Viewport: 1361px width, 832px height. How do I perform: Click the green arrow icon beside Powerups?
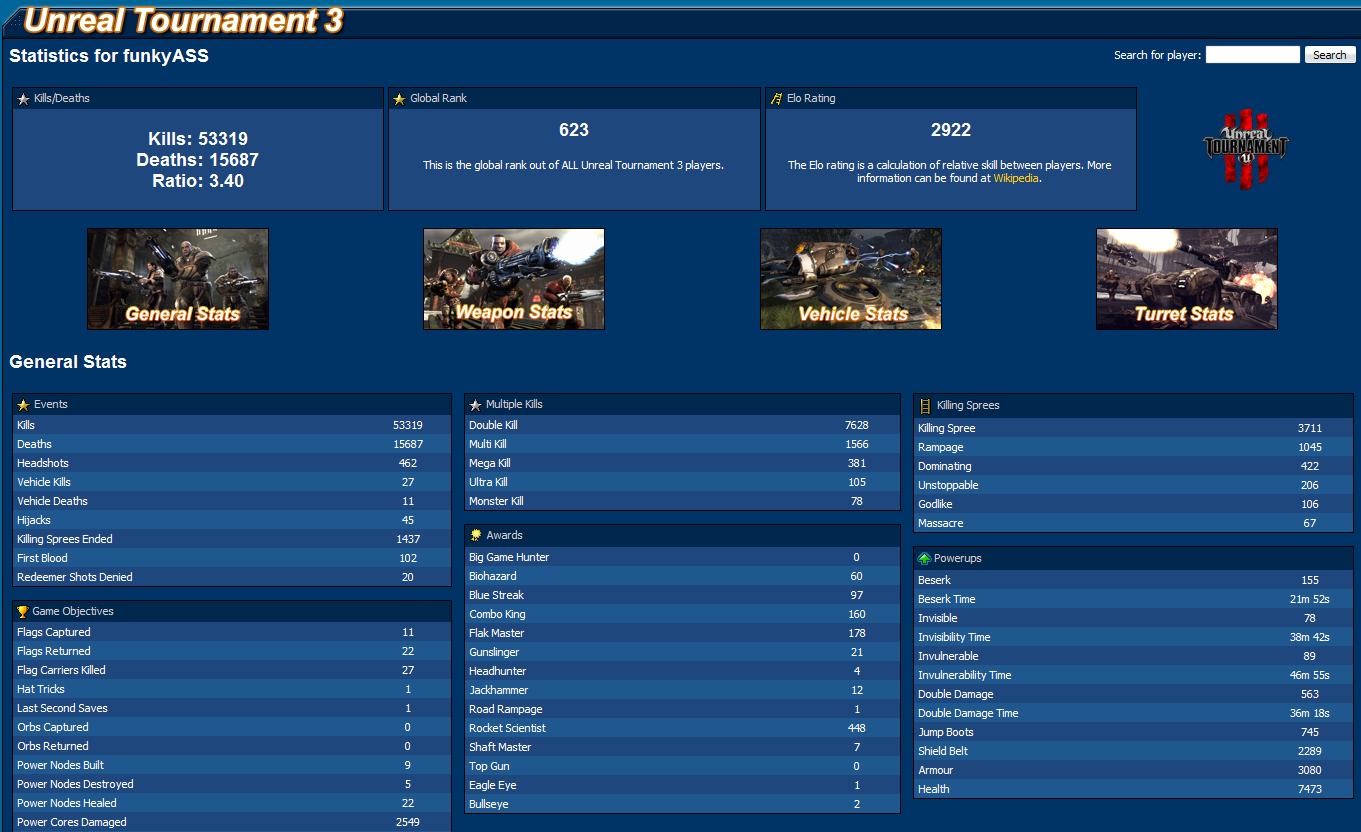tap(925, 558)
